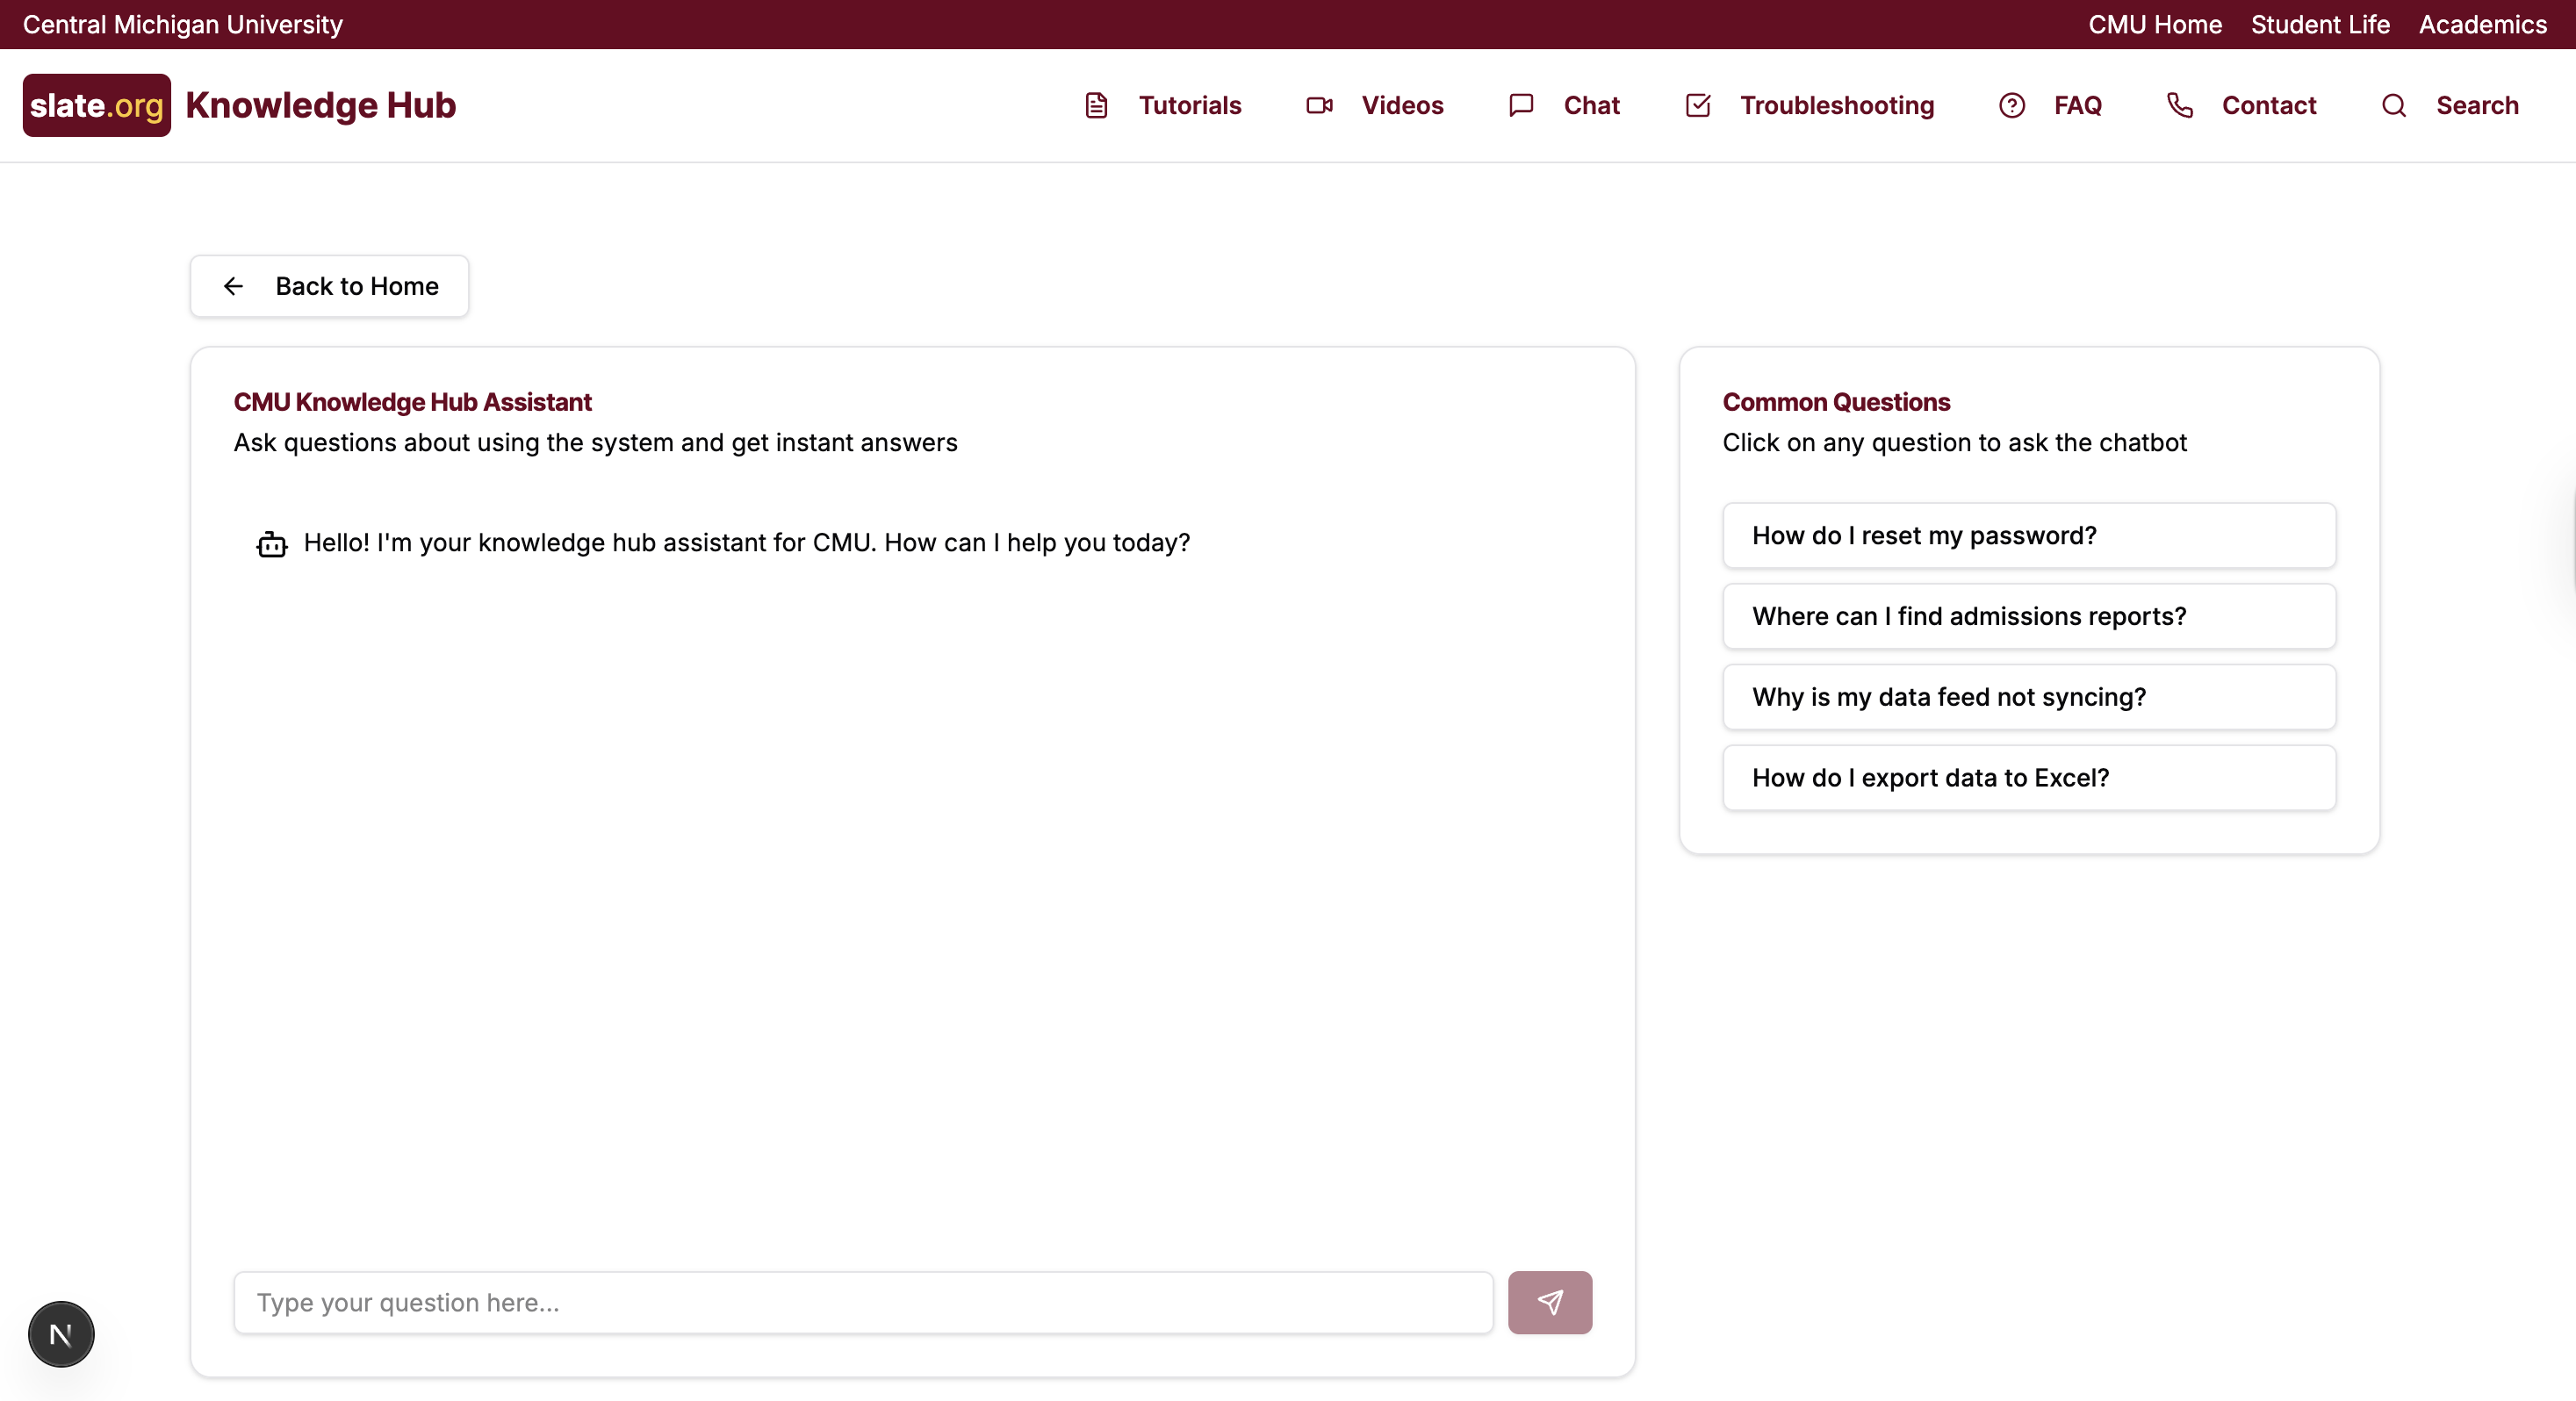The height and width of the screenshot is (1401, 2576).
Task: Open Search from the nav bar
Action: (2450, 105)
